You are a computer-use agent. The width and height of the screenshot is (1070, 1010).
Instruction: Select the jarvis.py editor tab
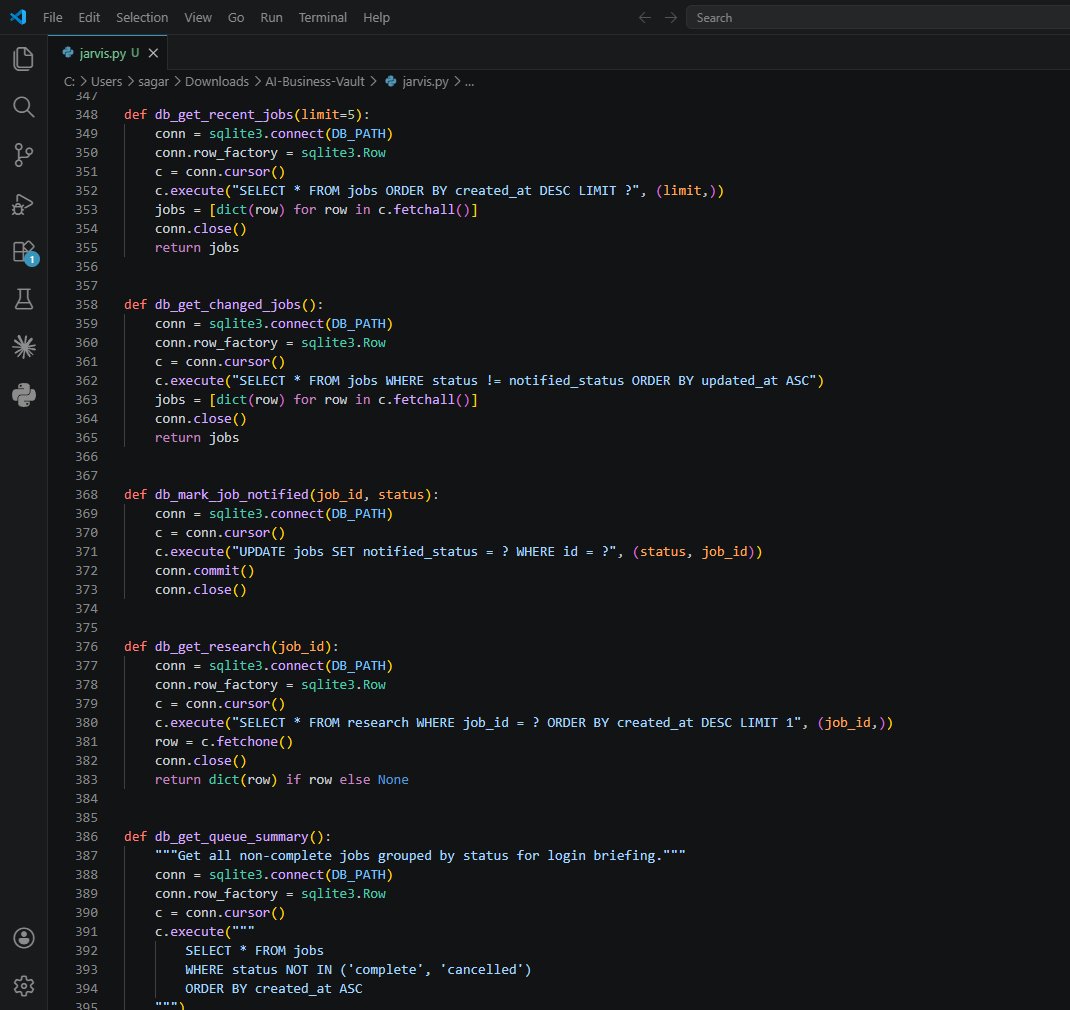pyautogui.click(x=108, y=53)
